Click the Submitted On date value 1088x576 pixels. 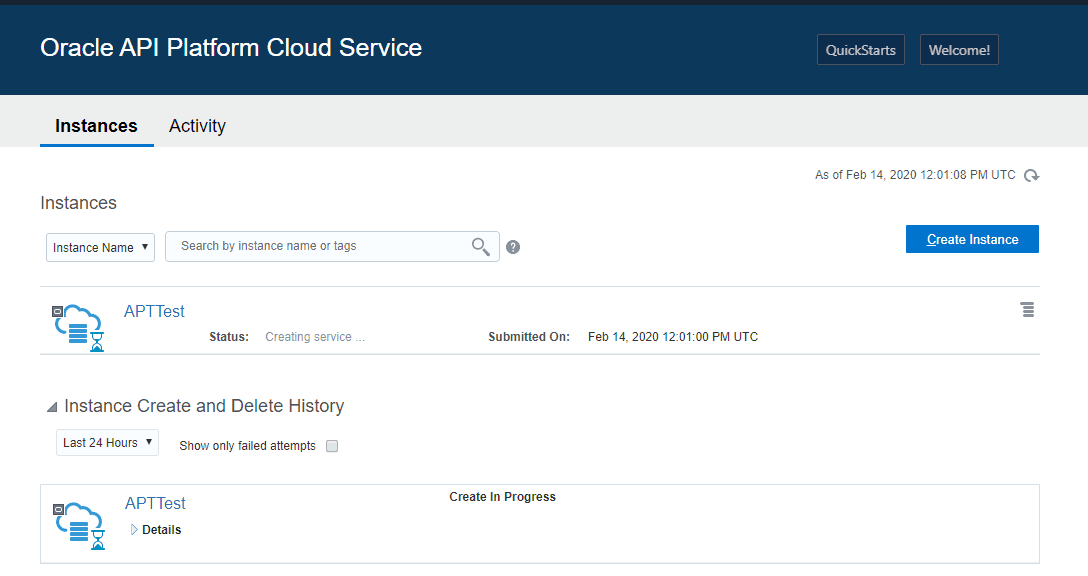673,337
